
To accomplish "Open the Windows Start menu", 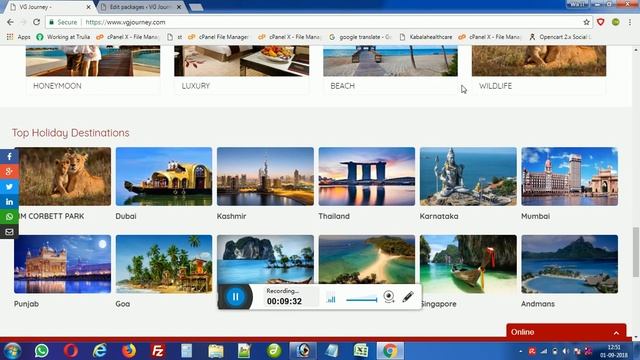I will coord(12,351).
